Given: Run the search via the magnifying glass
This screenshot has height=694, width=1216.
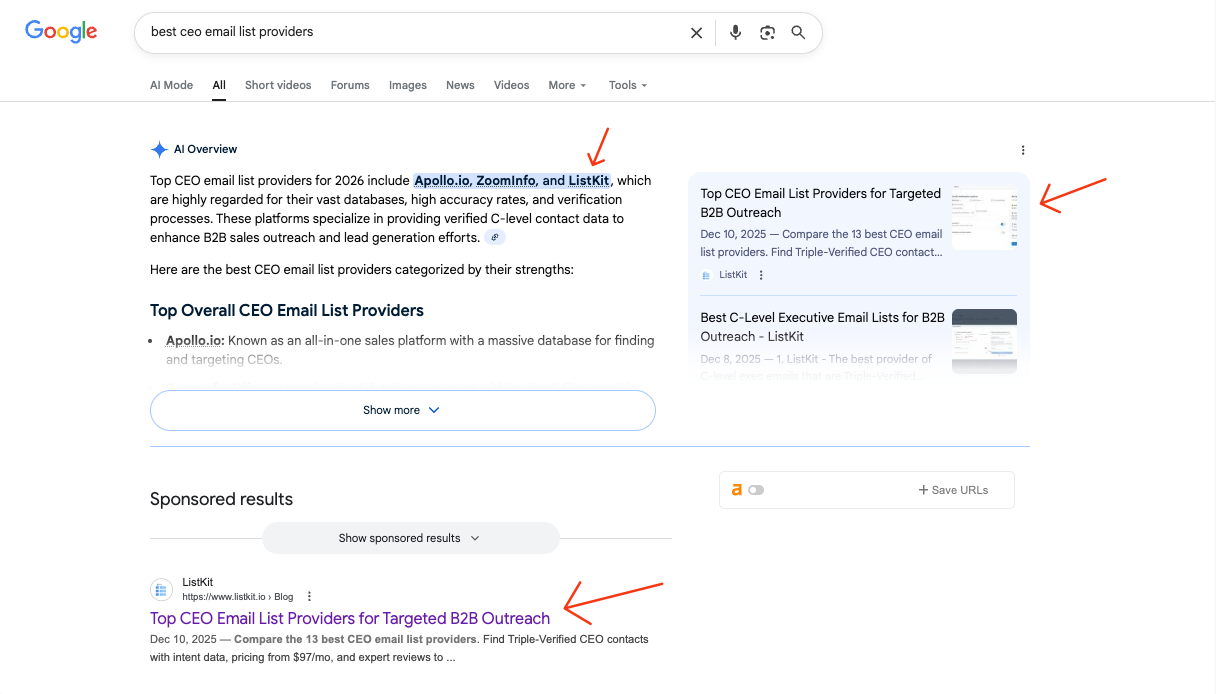Looking at the screenshot, I should pos(798,32).
